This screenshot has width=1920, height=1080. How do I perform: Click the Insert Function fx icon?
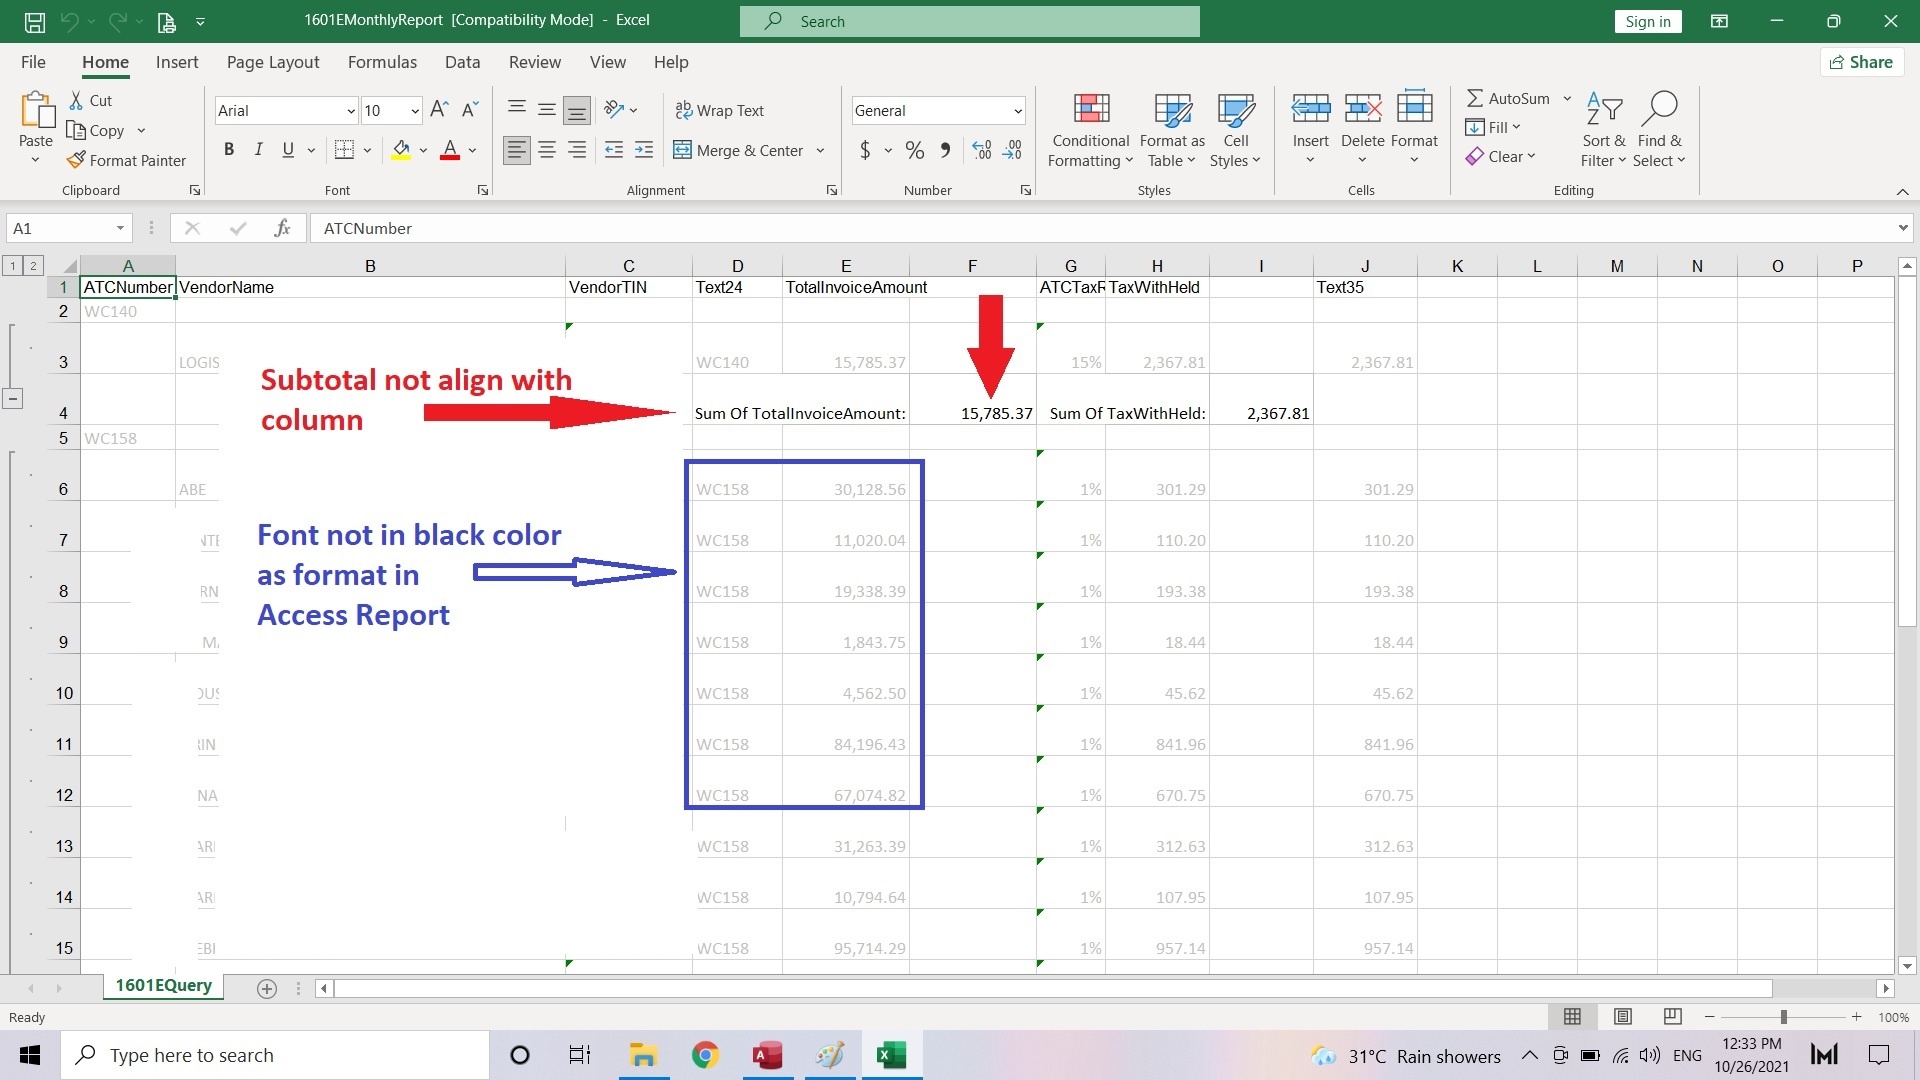[x=282, y=228]
